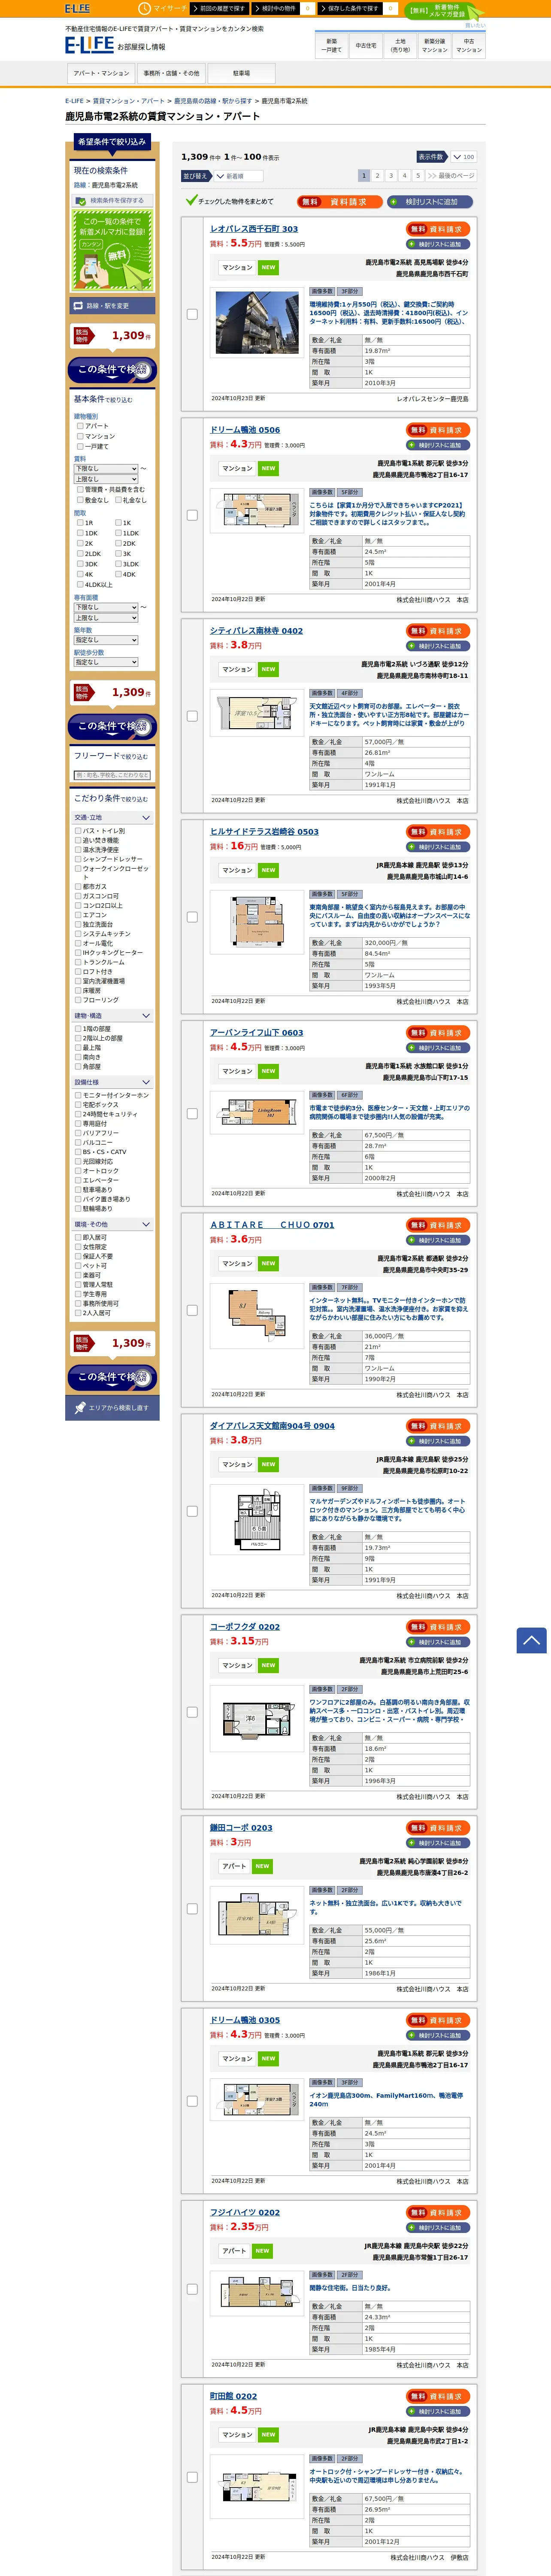Click 無料 資料請求 badge for ドリーム鴨池 0506

pos(438,430)
